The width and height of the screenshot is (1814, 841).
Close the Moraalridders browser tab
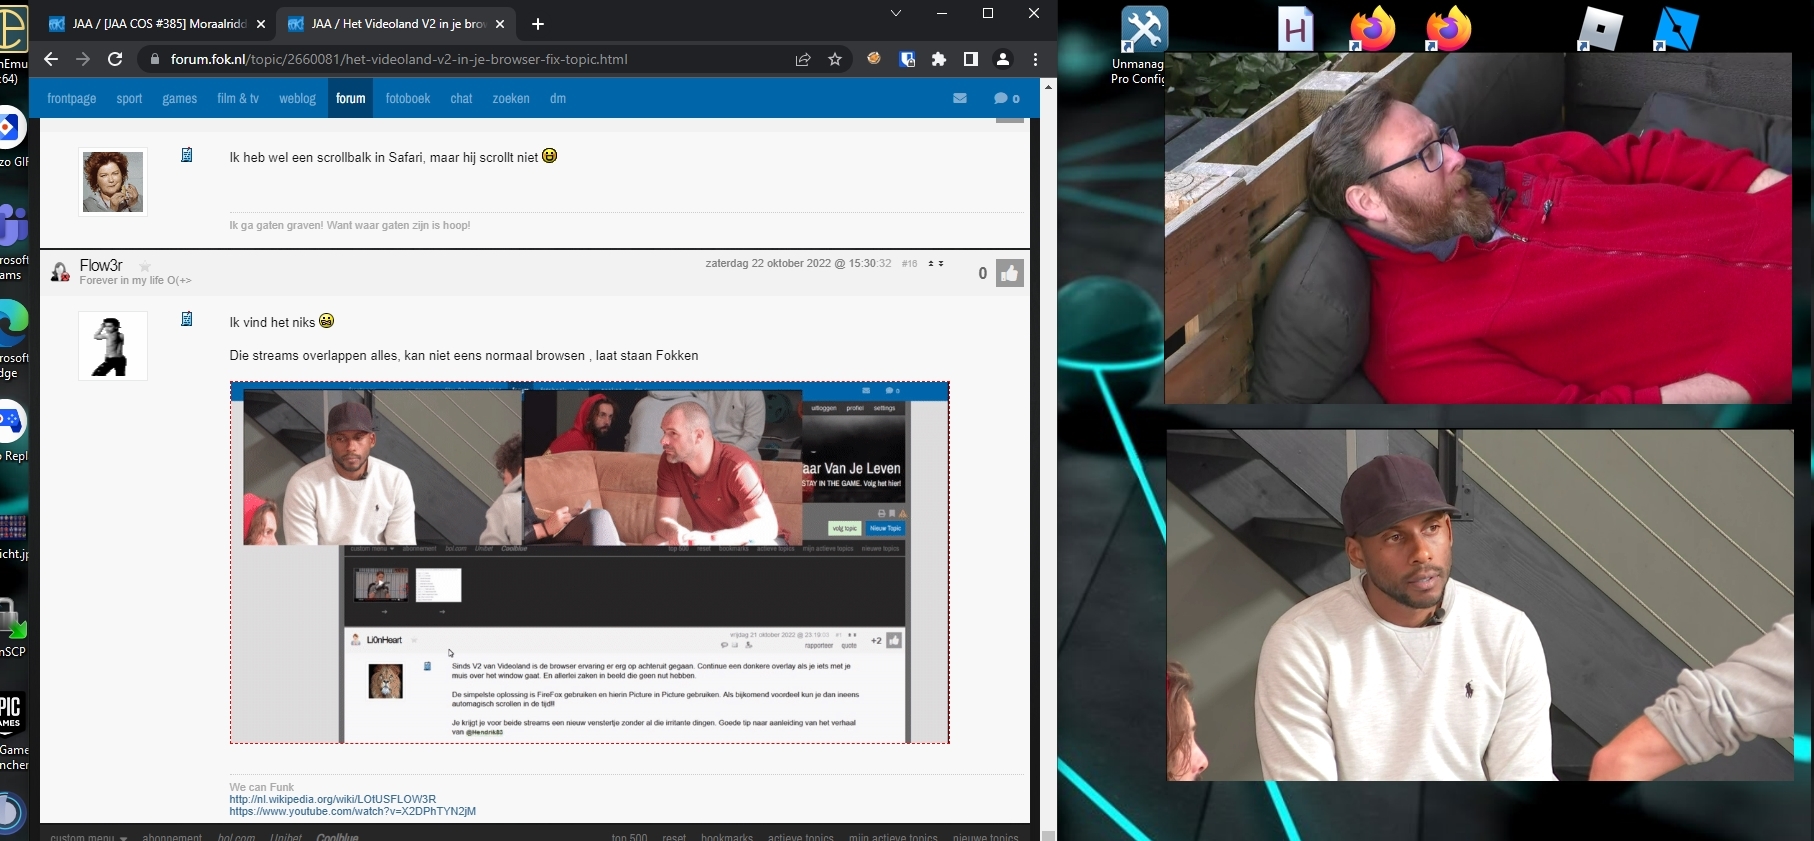pyautogui.click(x=261, y=23)
